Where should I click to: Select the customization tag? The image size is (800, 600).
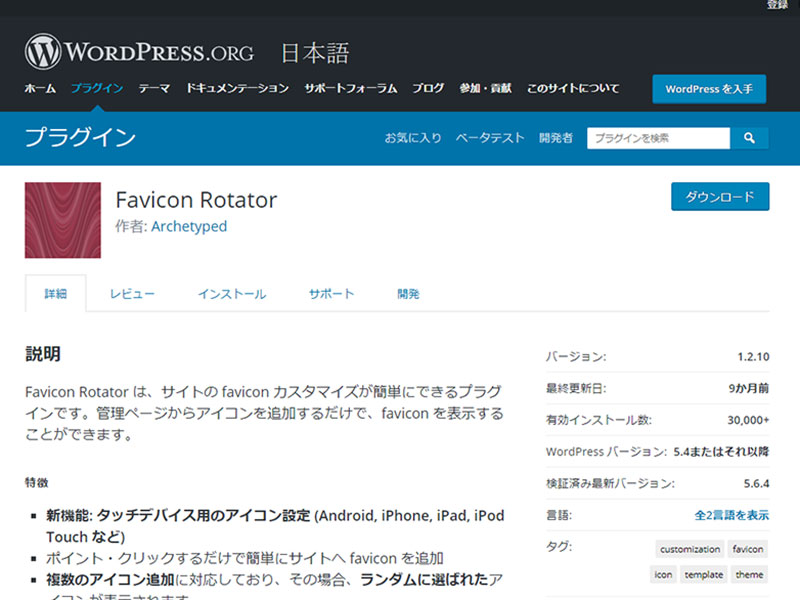(x=690, y=549)
